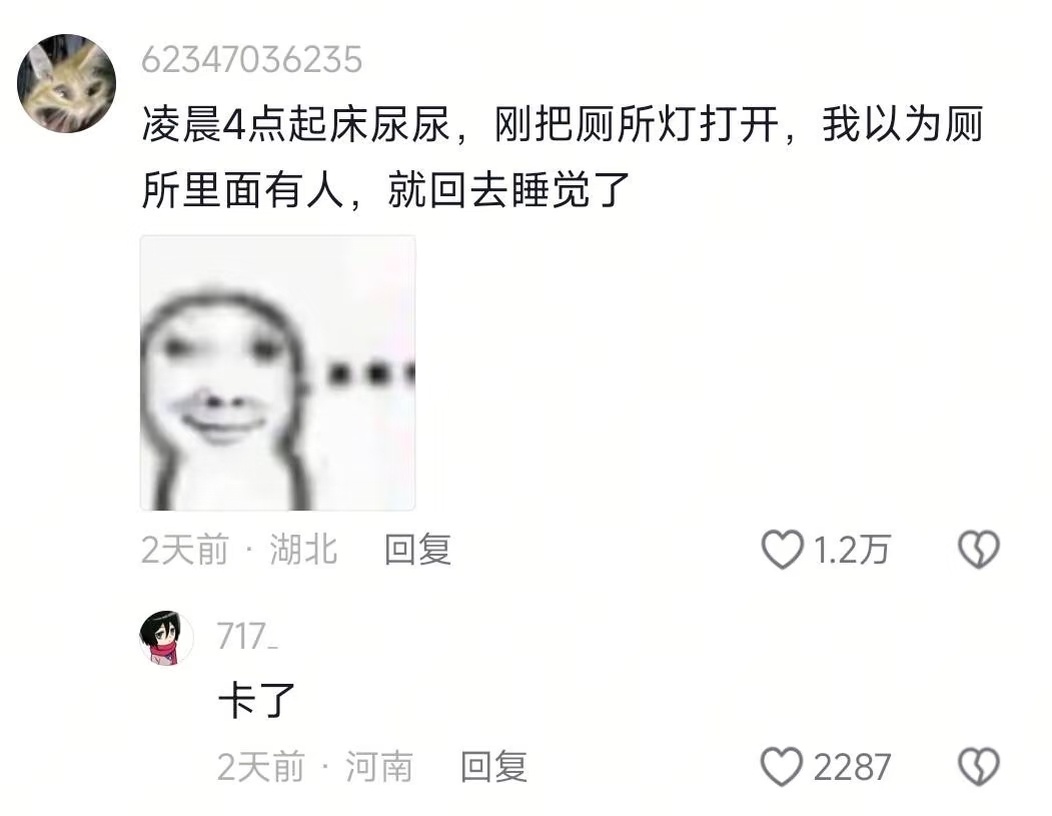View profile via username 62347036235
1052x816 pixels.
(252, 60)
